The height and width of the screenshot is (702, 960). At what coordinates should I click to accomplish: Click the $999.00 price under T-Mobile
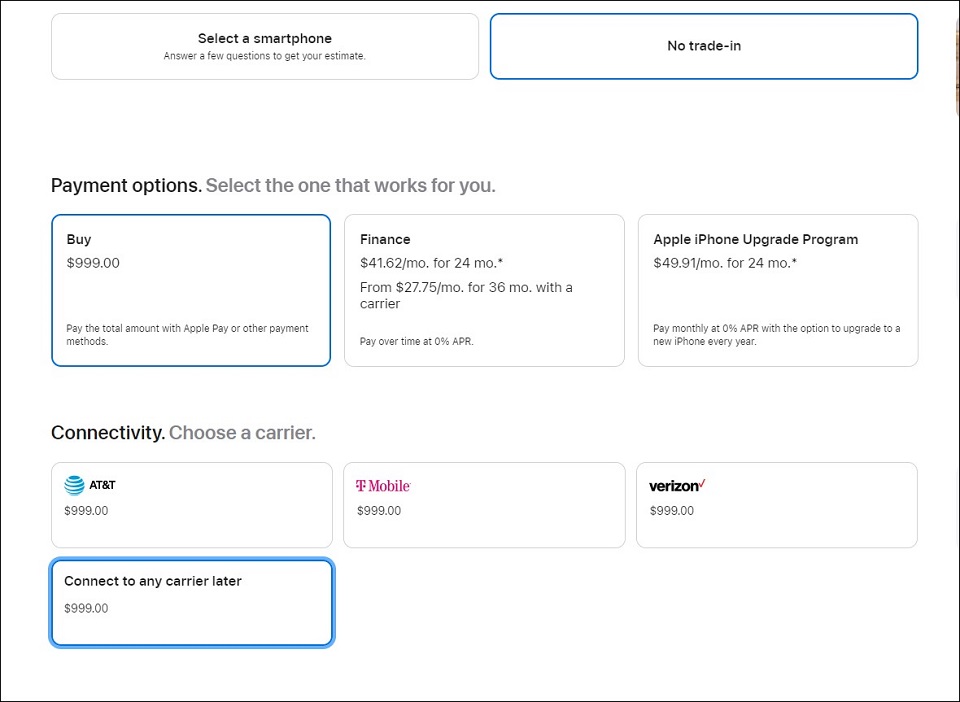[379, 511]
